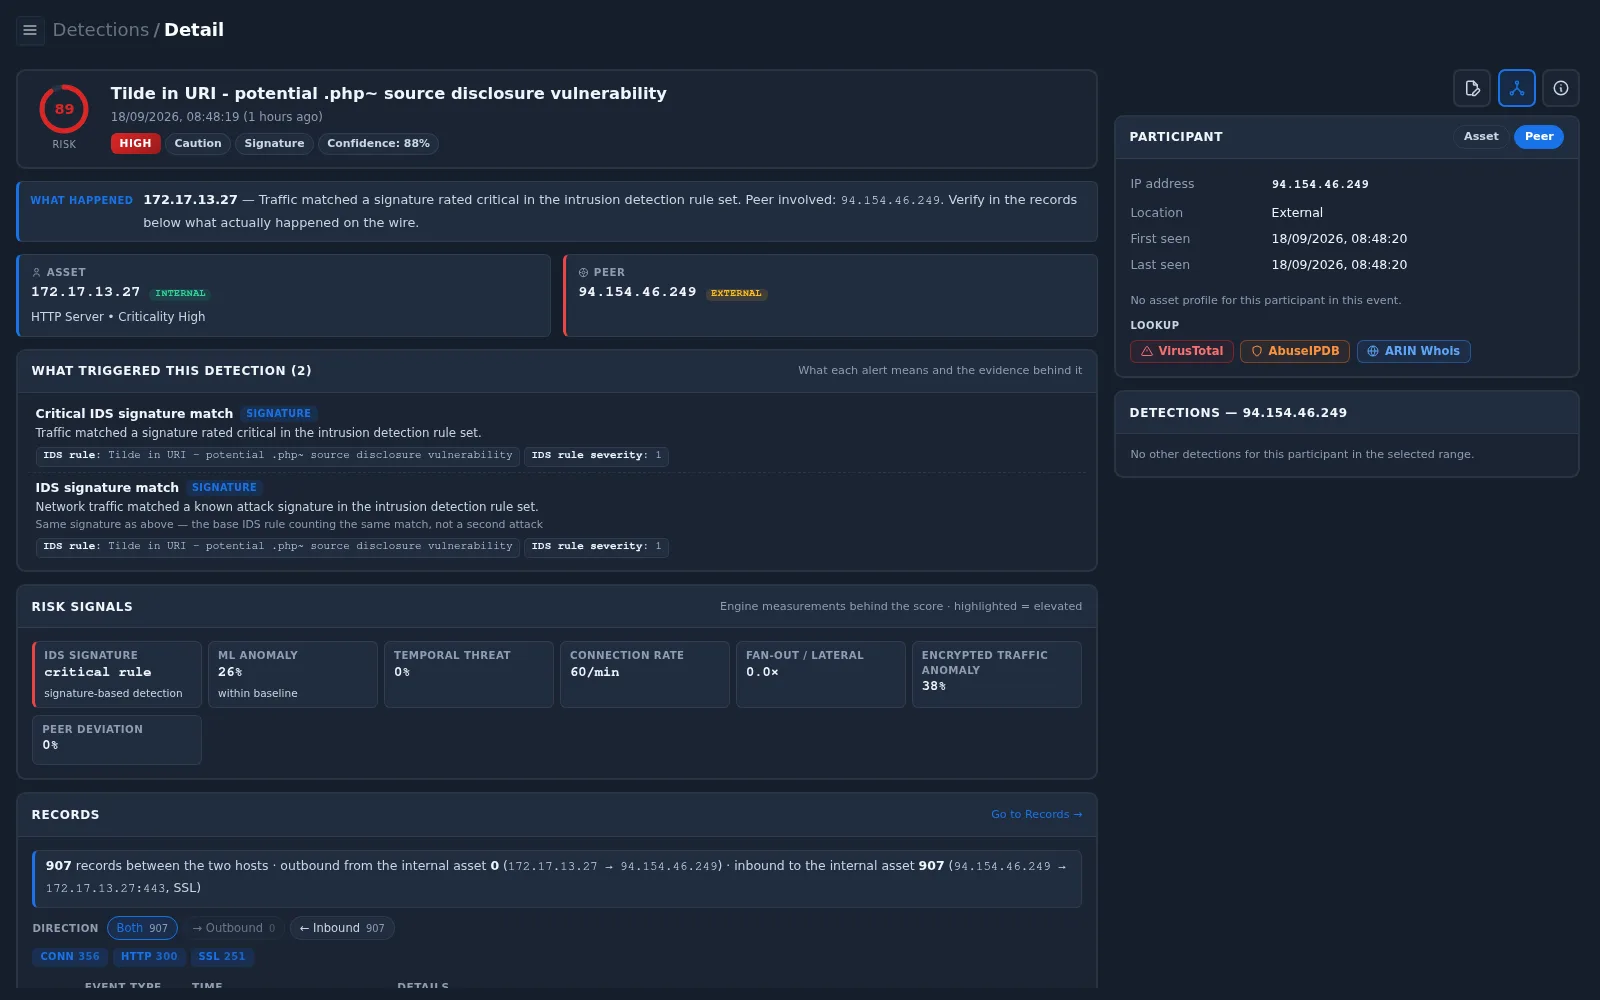Click the INTERNAL badge

[x=180, y=293]
